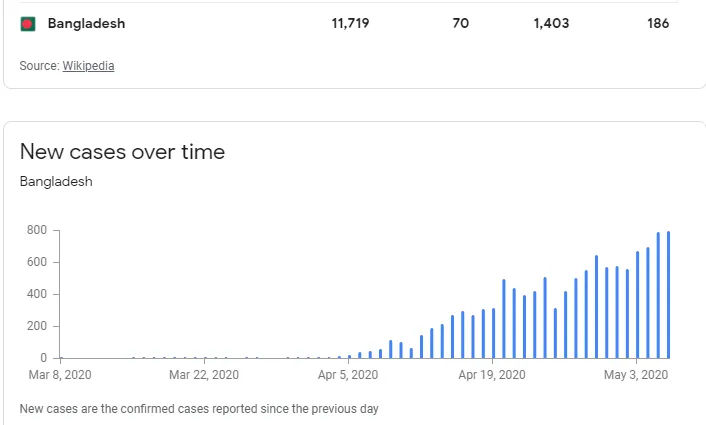Viewport: 706px width, 425px height.
Task: Click the tallest rightmost chart bar
Action: [668, 295]
